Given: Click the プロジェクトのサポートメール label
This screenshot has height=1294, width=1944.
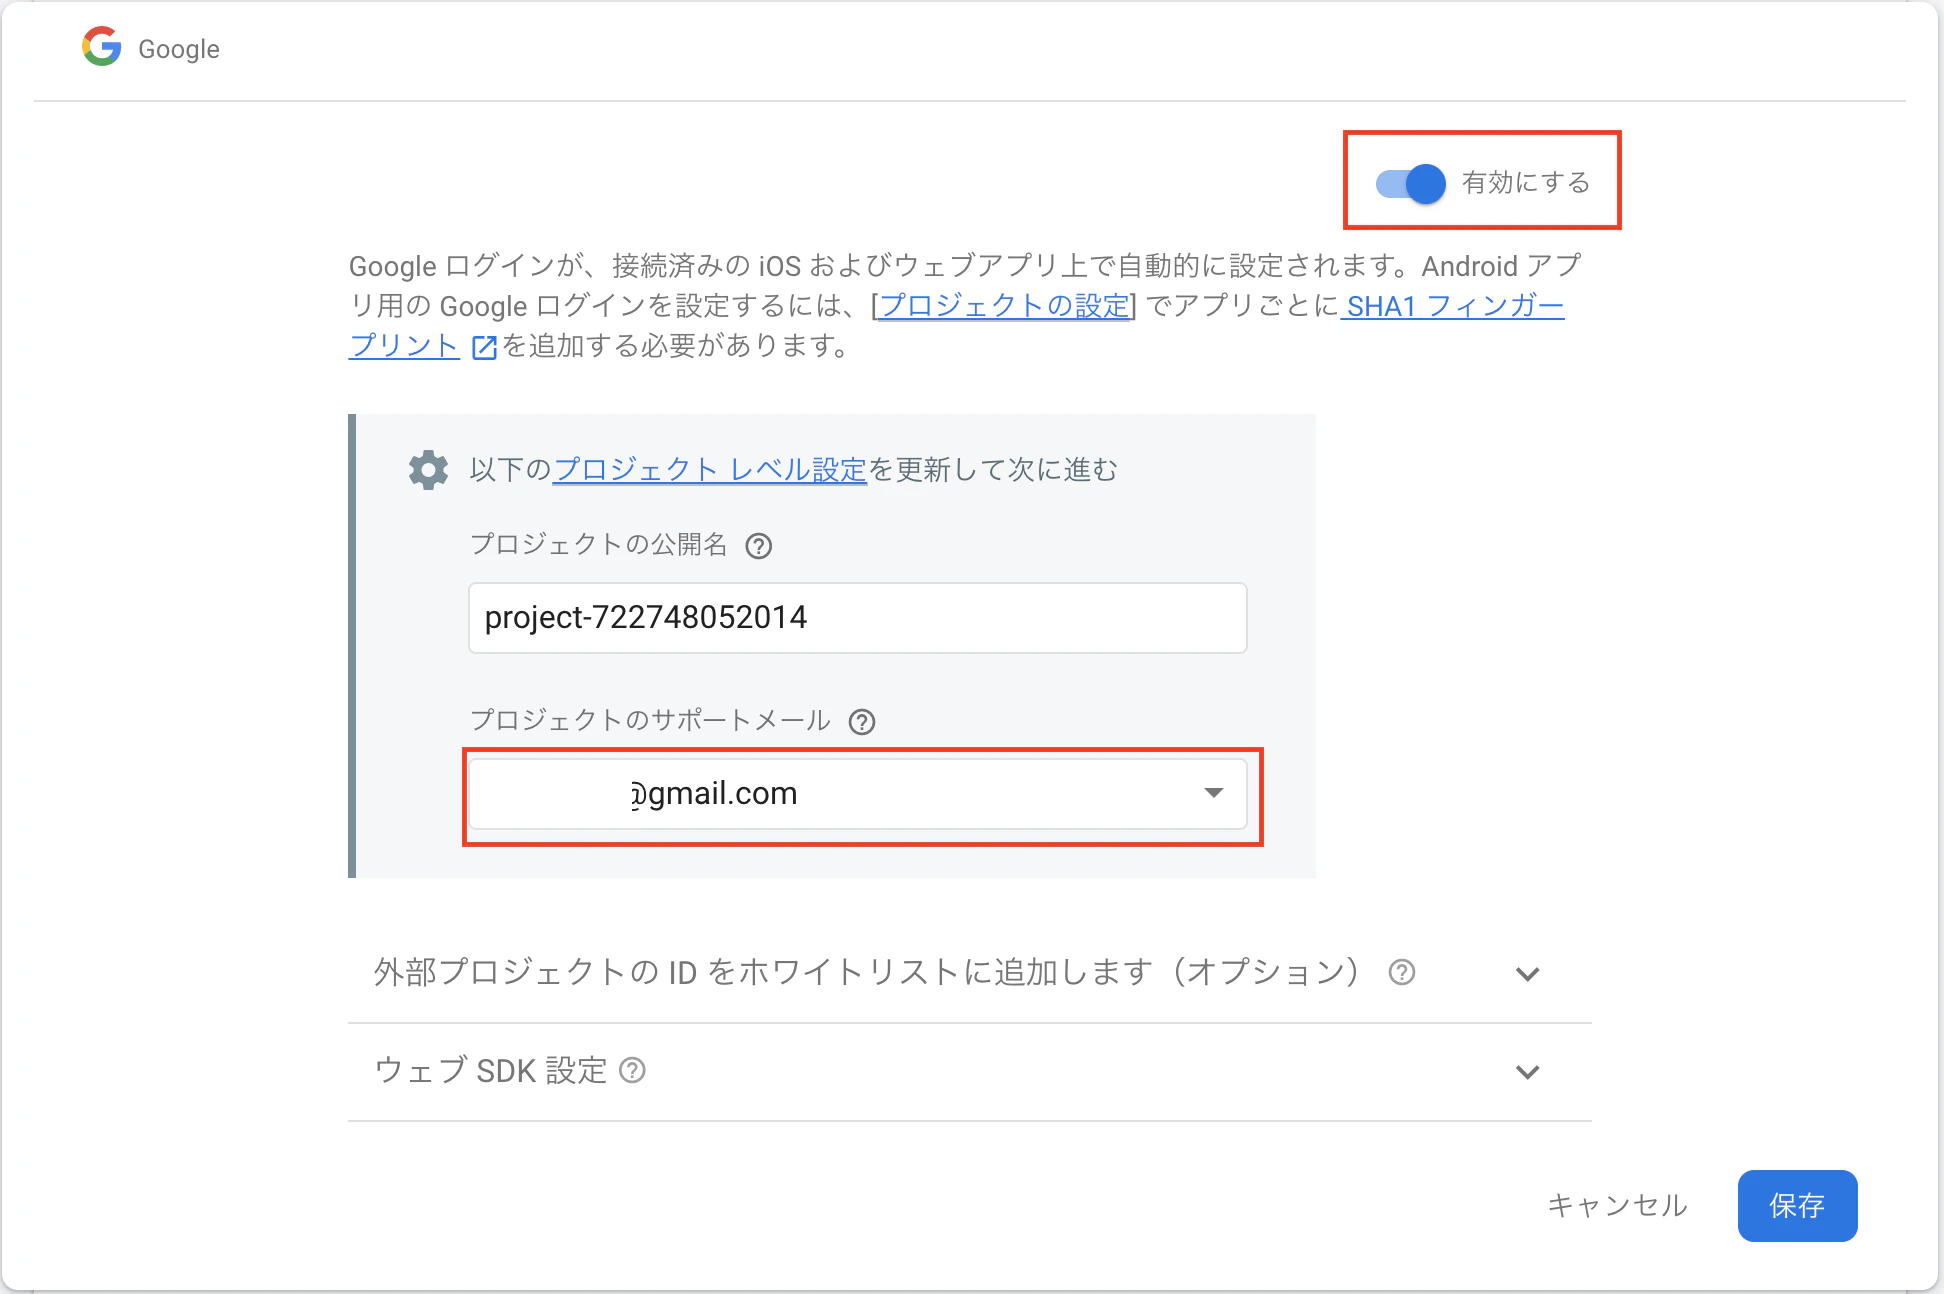Looking at the screenshot, I should (x=650, y=721).
